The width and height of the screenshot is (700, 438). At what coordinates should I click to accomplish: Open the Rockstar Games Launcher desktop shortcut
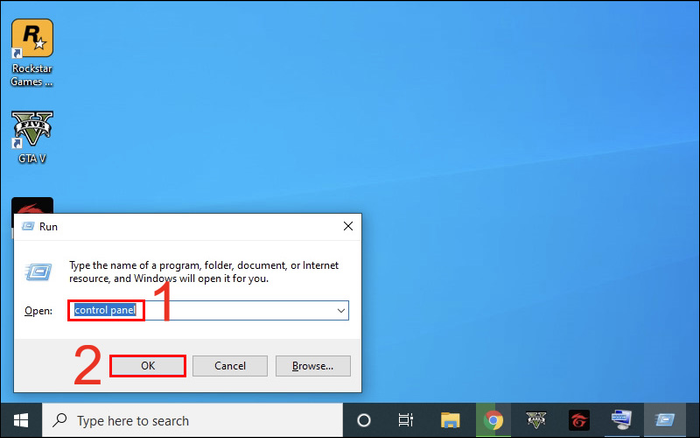(32, 53)
